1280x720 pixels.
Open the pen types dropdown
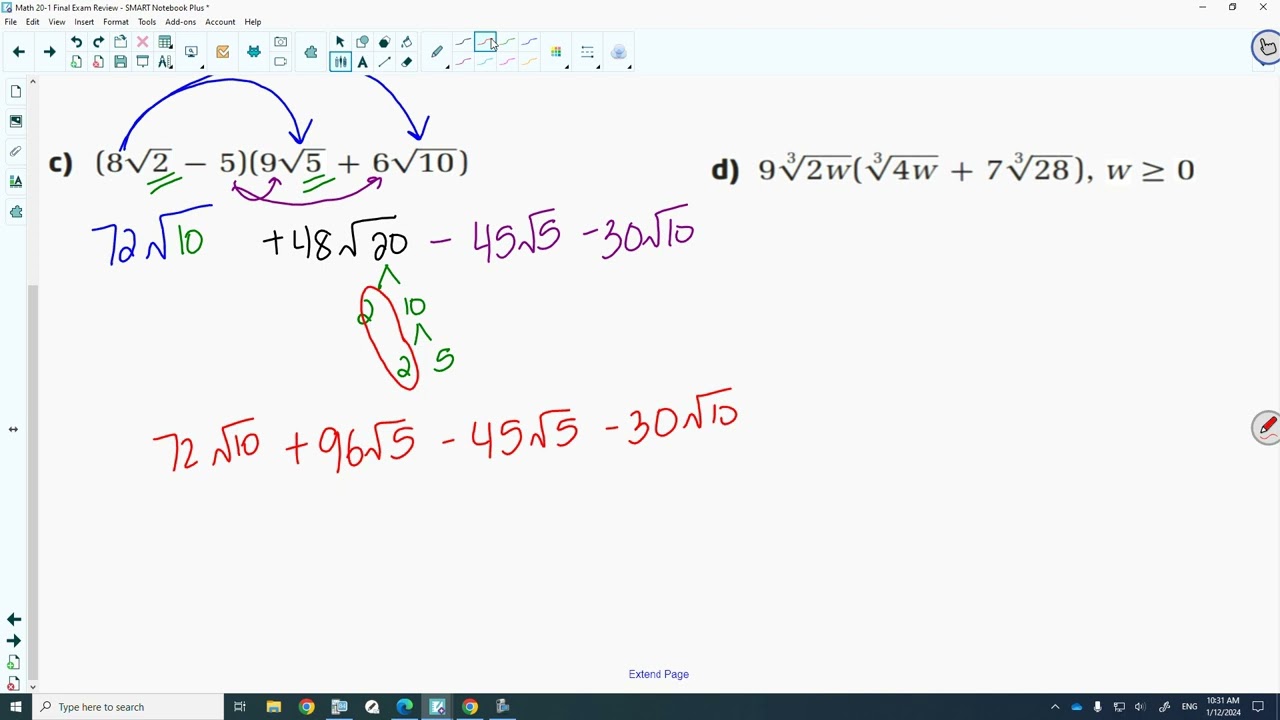pyautogui.click(x=438, y=52)
